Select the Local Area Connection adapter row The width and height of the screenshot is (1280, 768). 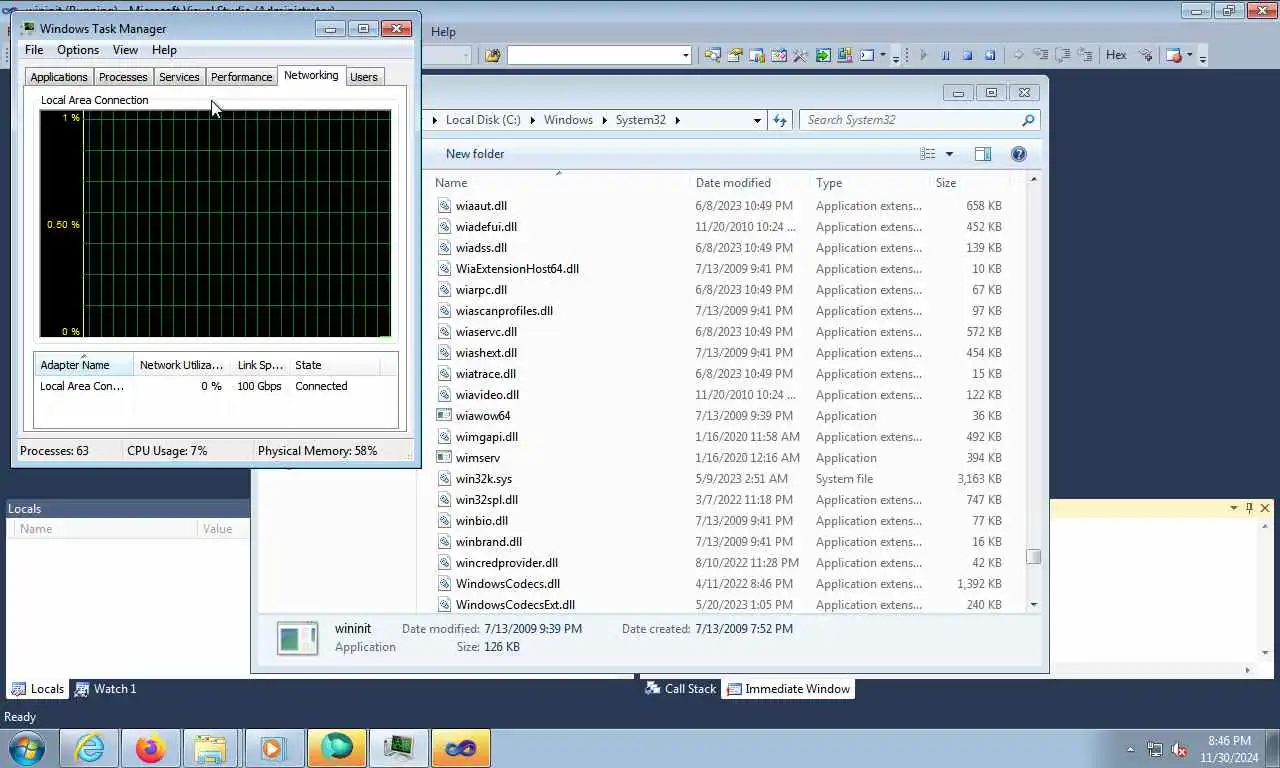pyautogui.click(x=215, y=386)
